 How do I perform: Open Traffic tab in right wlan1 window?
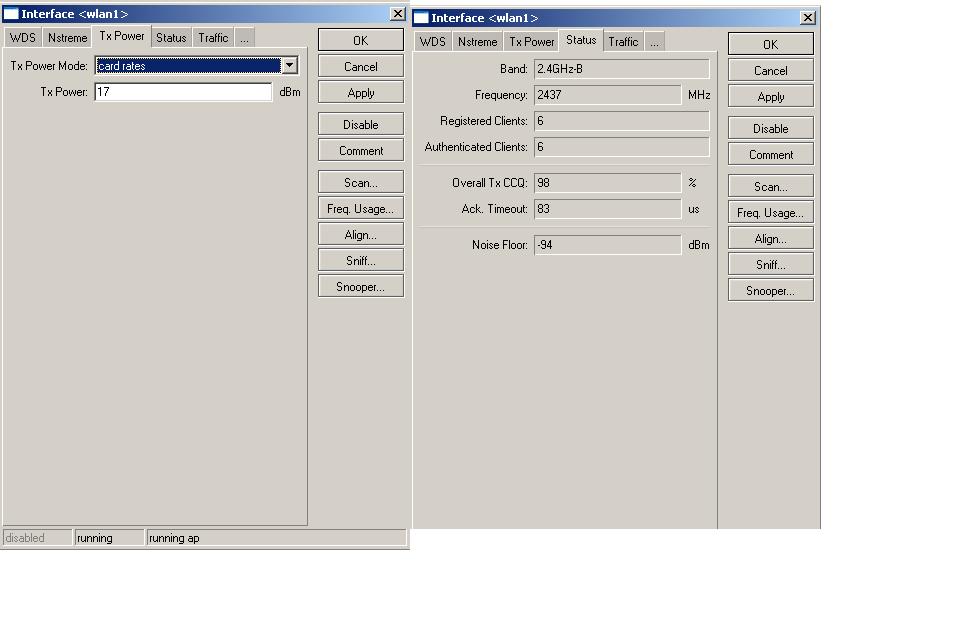pos(623,42)
